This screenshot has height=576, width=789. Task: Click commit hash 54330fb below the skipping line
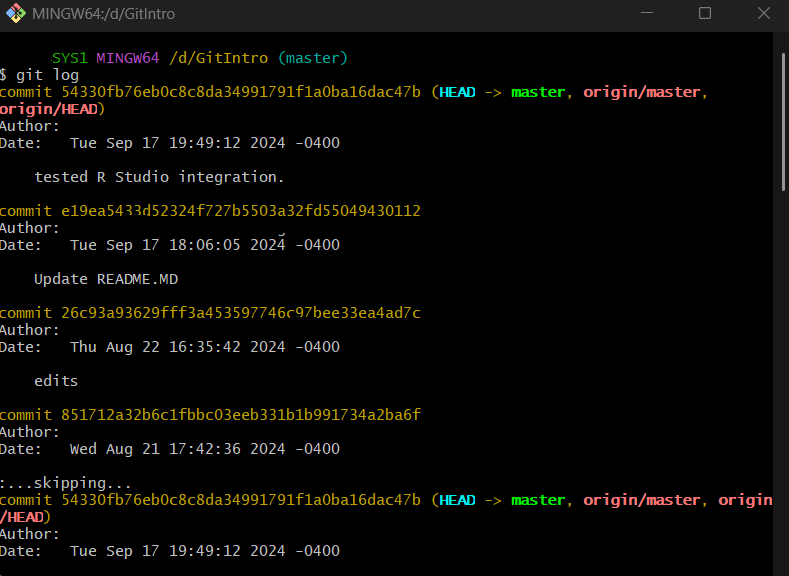pos(241,500)
